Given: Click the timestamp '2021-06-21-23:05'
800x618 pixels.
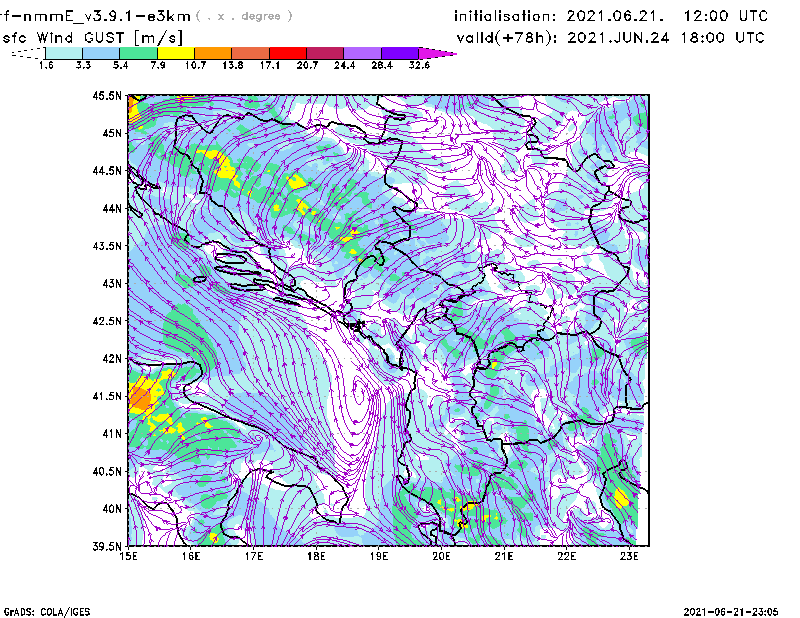Looking at the screenshot, I should (x=731, y=612).
